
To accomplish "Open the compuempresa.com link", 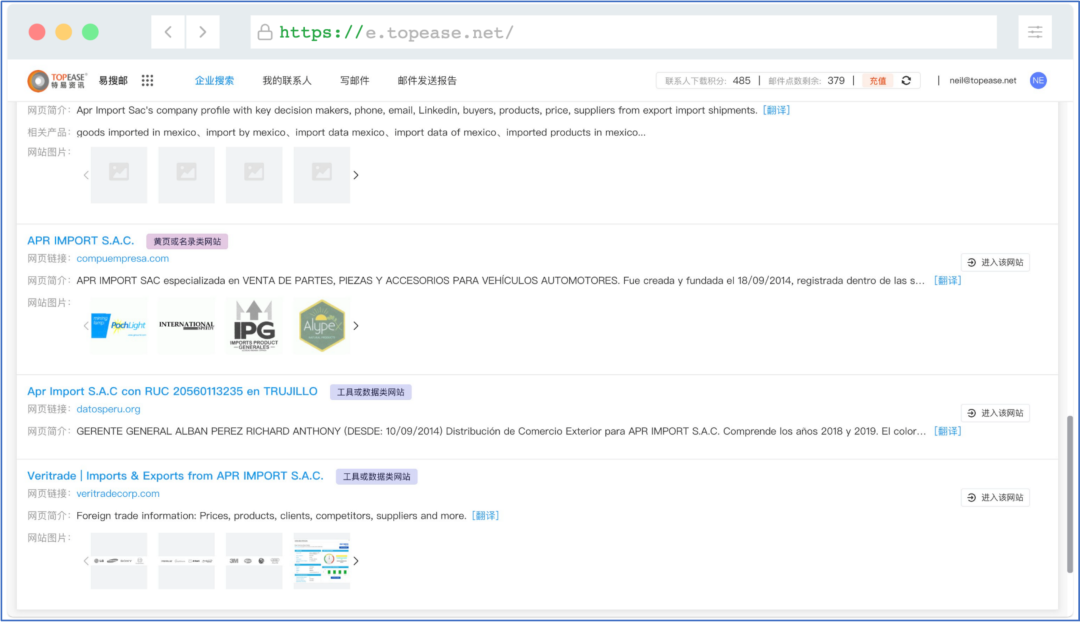I will [123, 258].
